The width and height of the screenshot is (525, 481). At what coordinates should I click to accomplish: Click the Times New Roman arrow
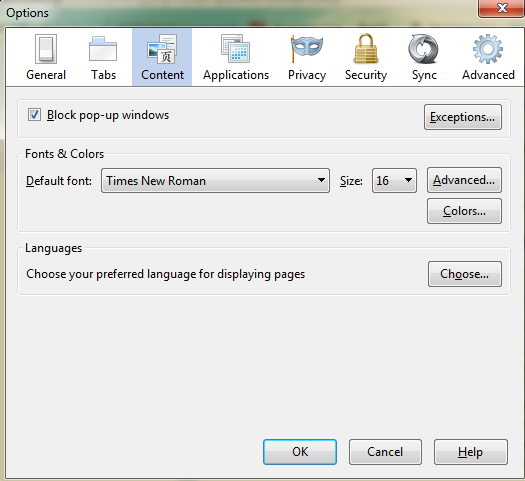tap(321, 180)
